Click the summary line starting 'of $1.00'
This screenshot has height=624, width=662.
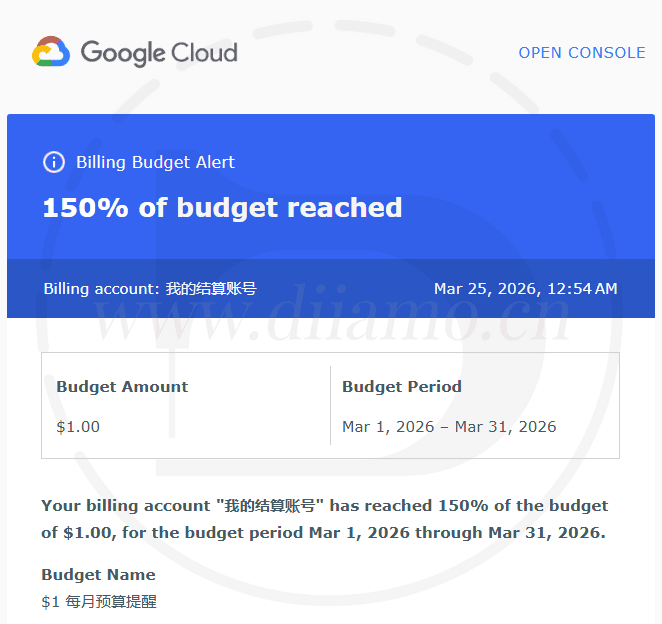322,533
